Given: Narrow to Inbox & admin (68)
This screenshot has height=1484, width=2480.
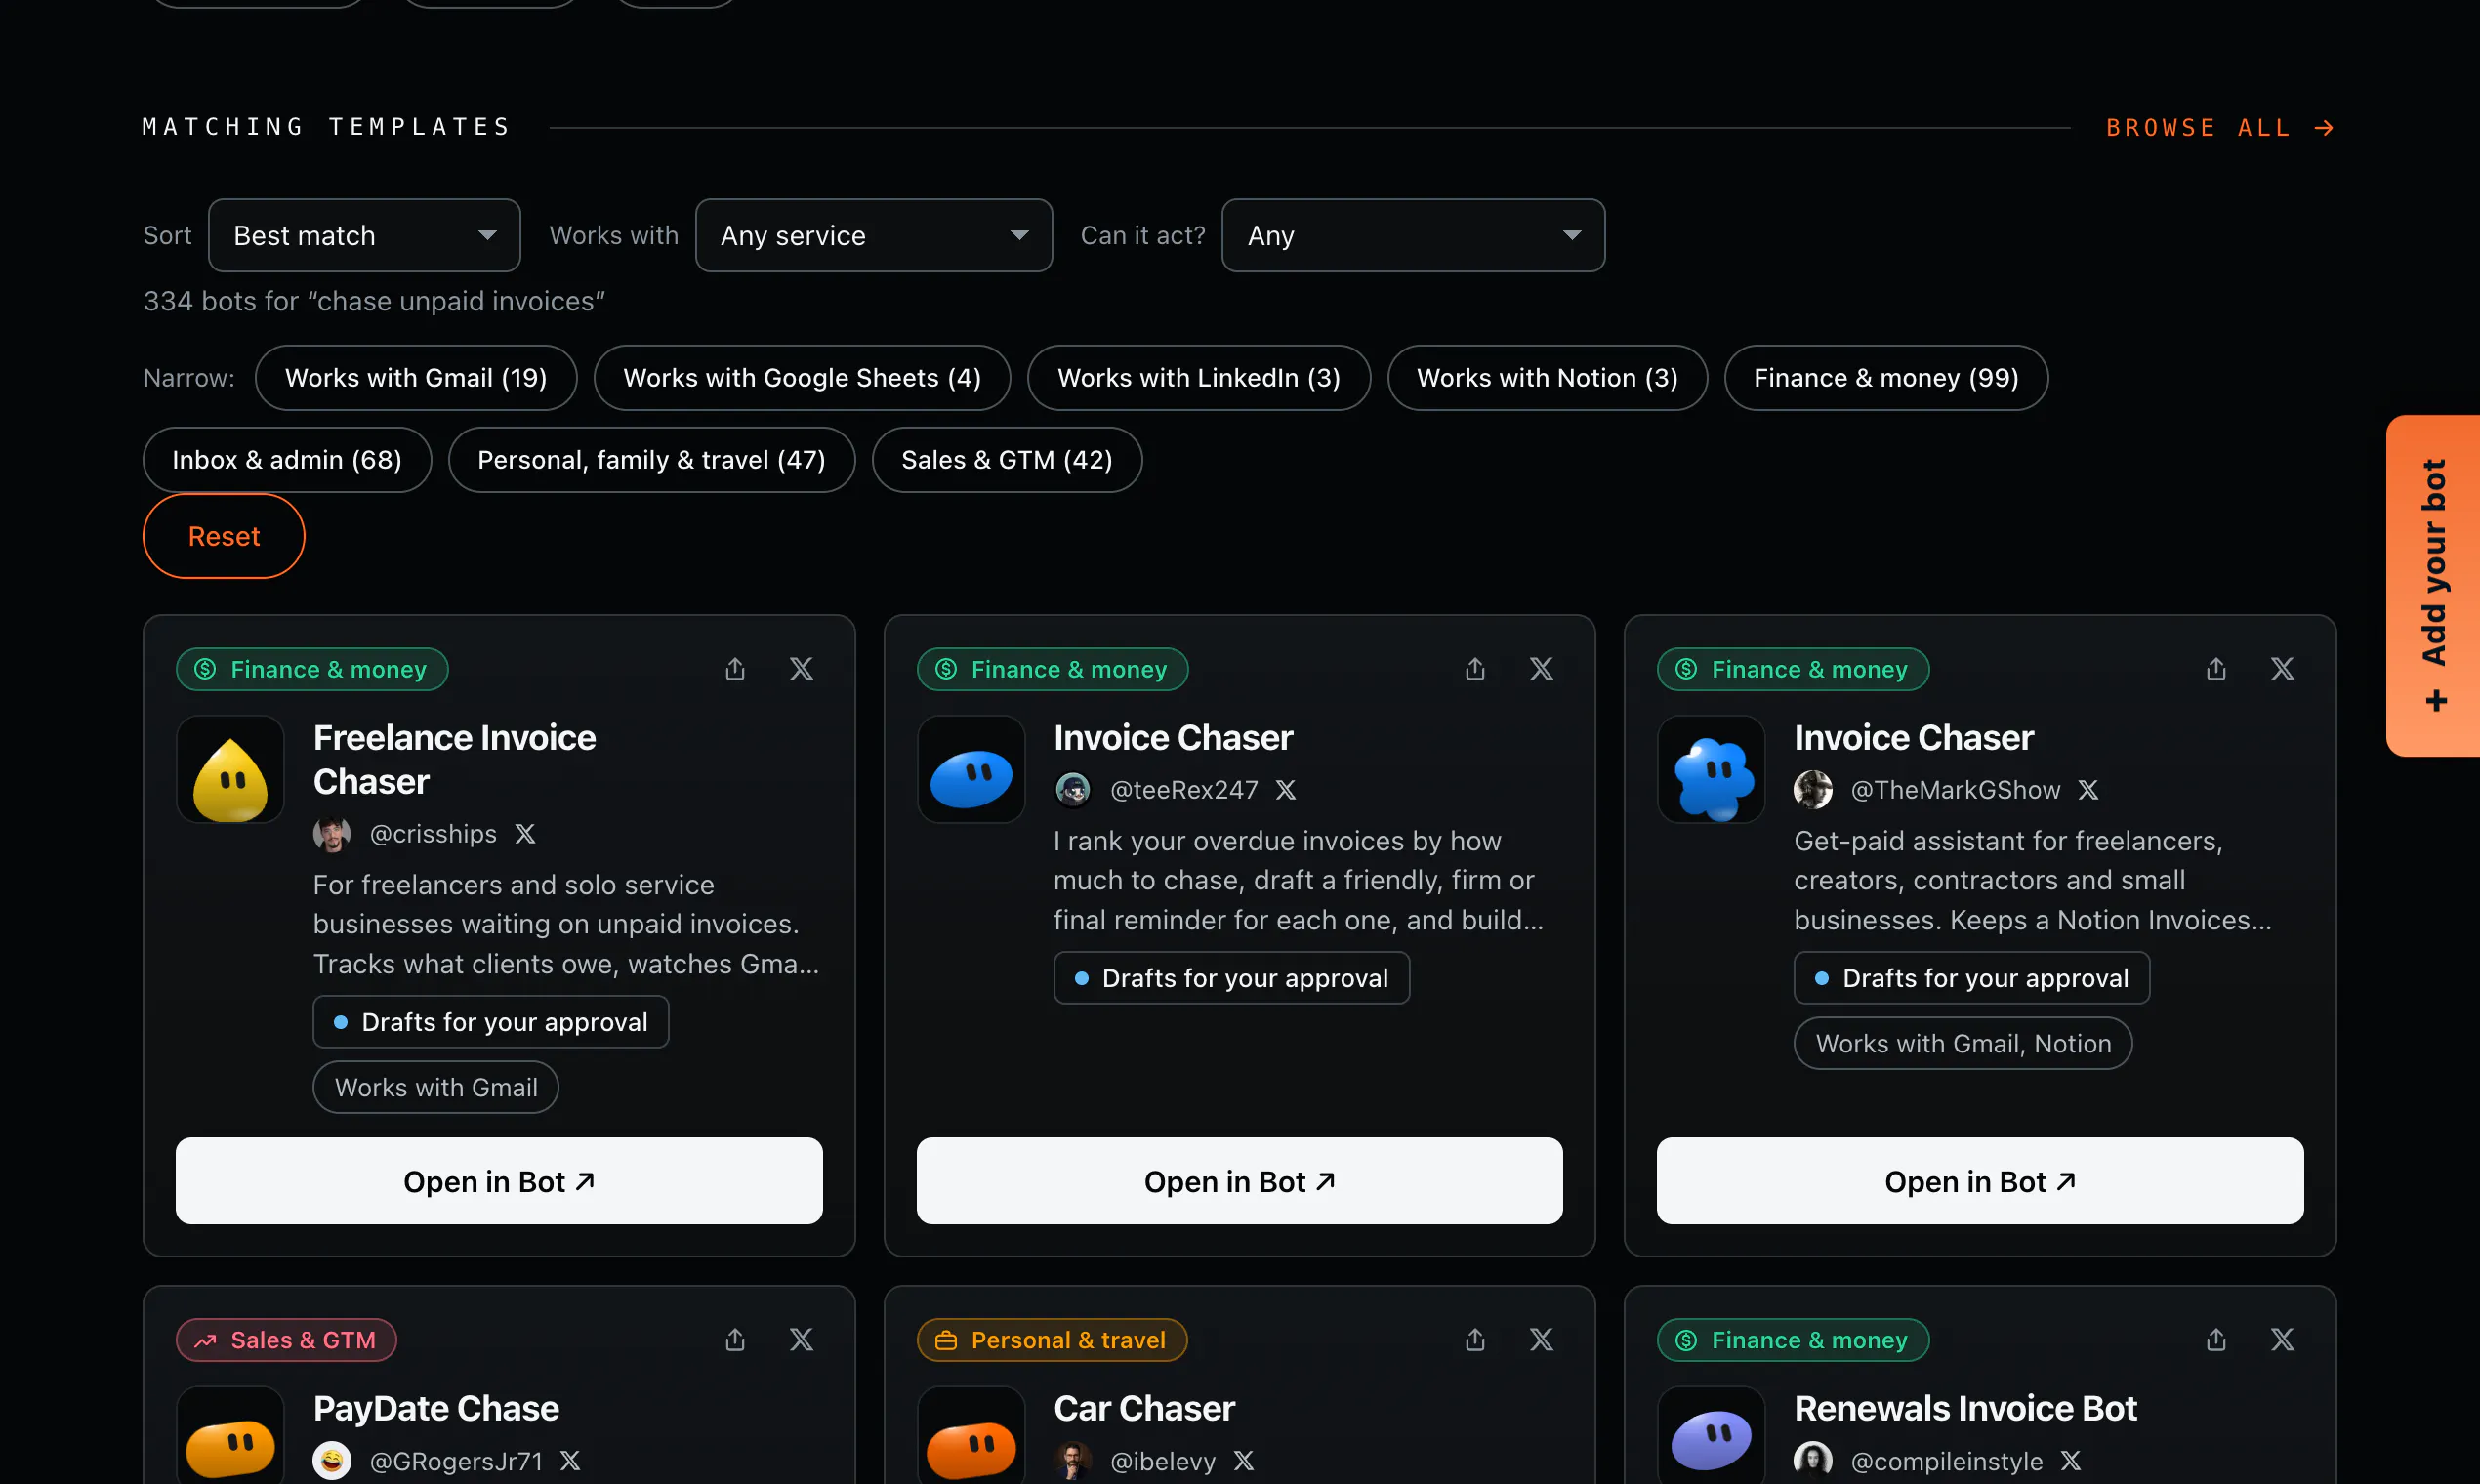Looking at the screenshot, I should click(287, 460).
